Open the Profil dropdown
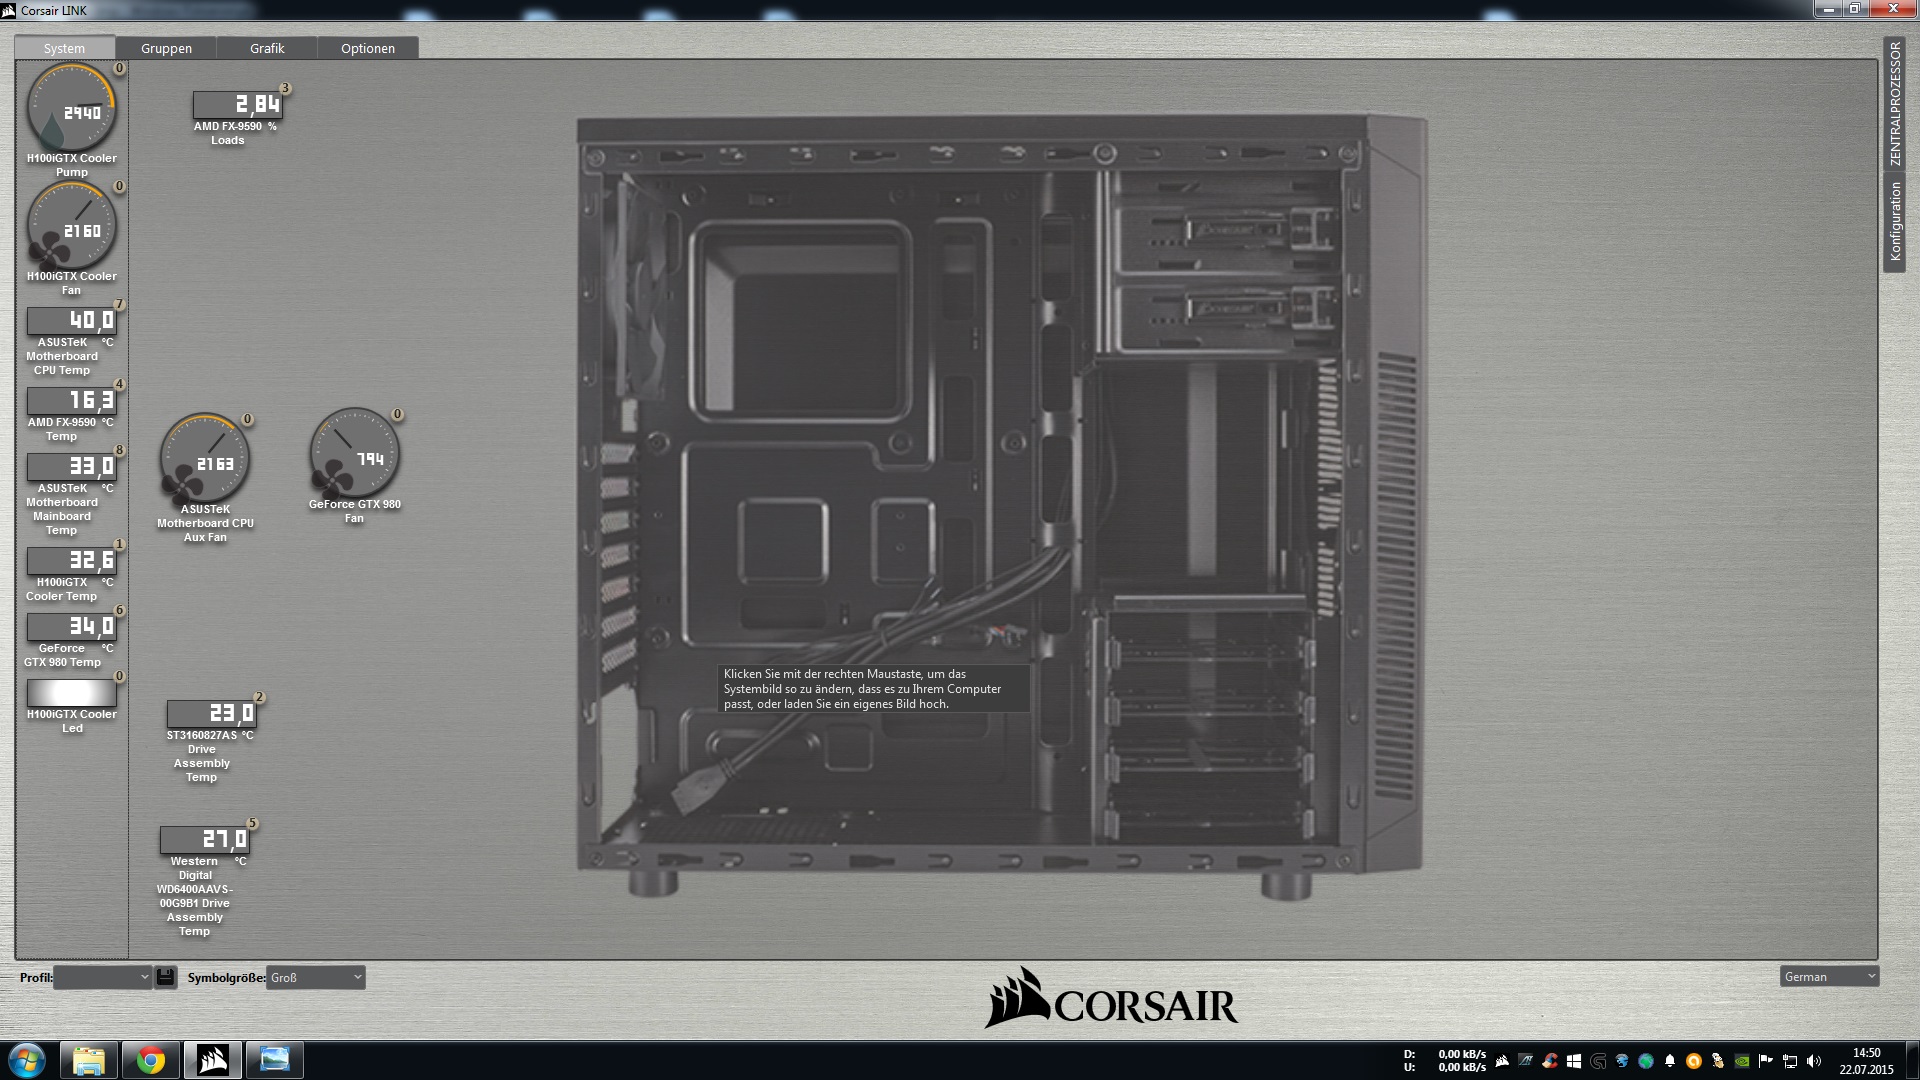This screenshot has height=1080, width=1920. (x=102, y=977)
